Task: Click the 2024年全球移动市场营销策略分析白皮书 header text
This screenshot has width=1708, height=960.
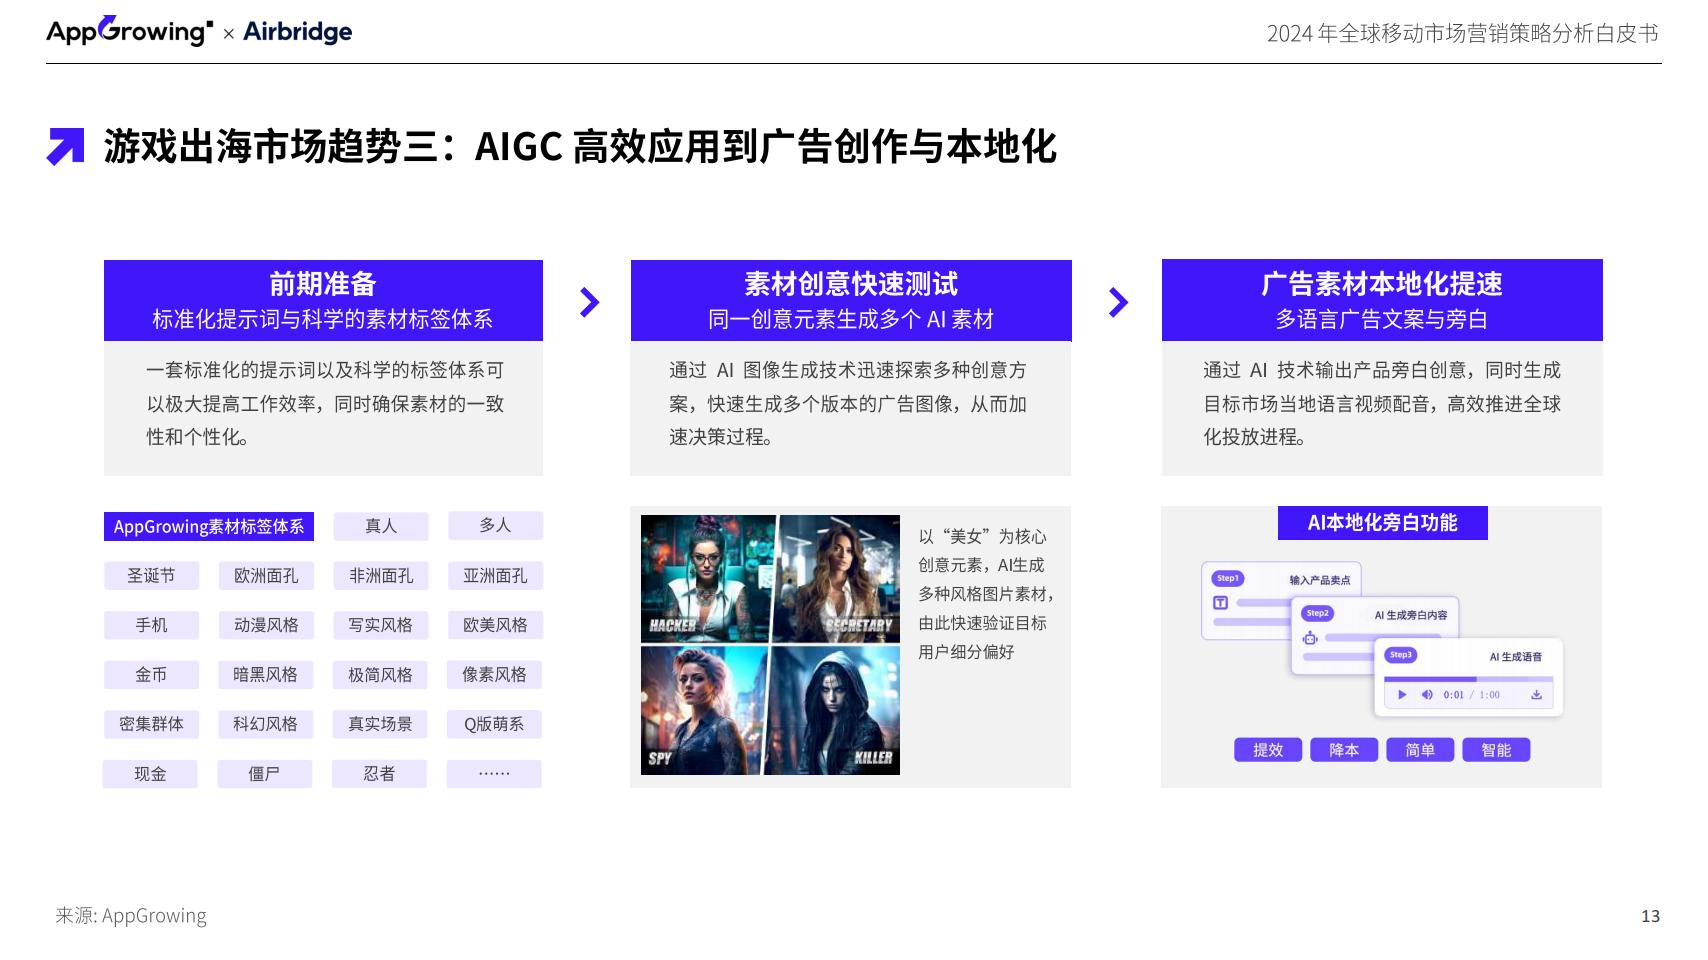Action: point(1462,33)
